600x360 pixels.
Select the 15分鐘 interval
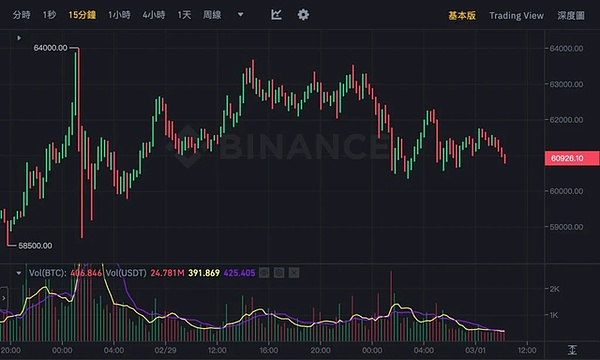click(82, 15)
